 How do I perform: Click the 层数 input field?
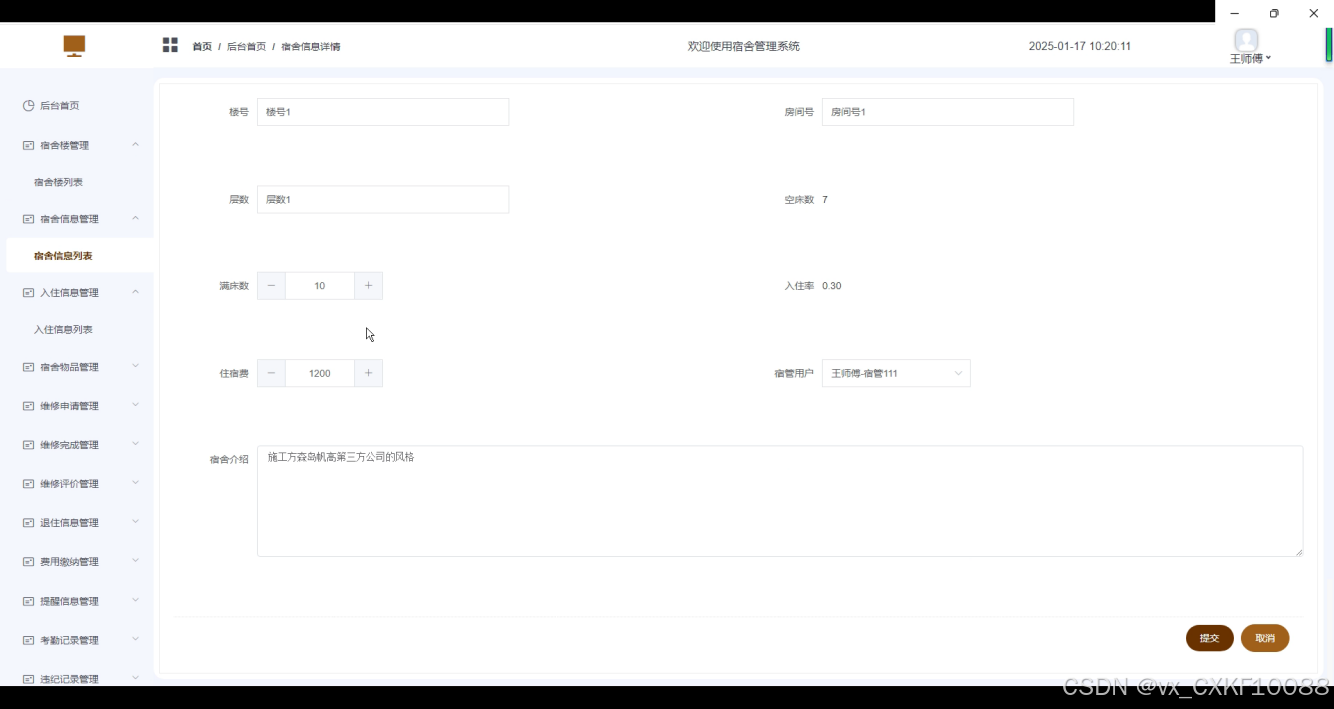tap(383, 199)
